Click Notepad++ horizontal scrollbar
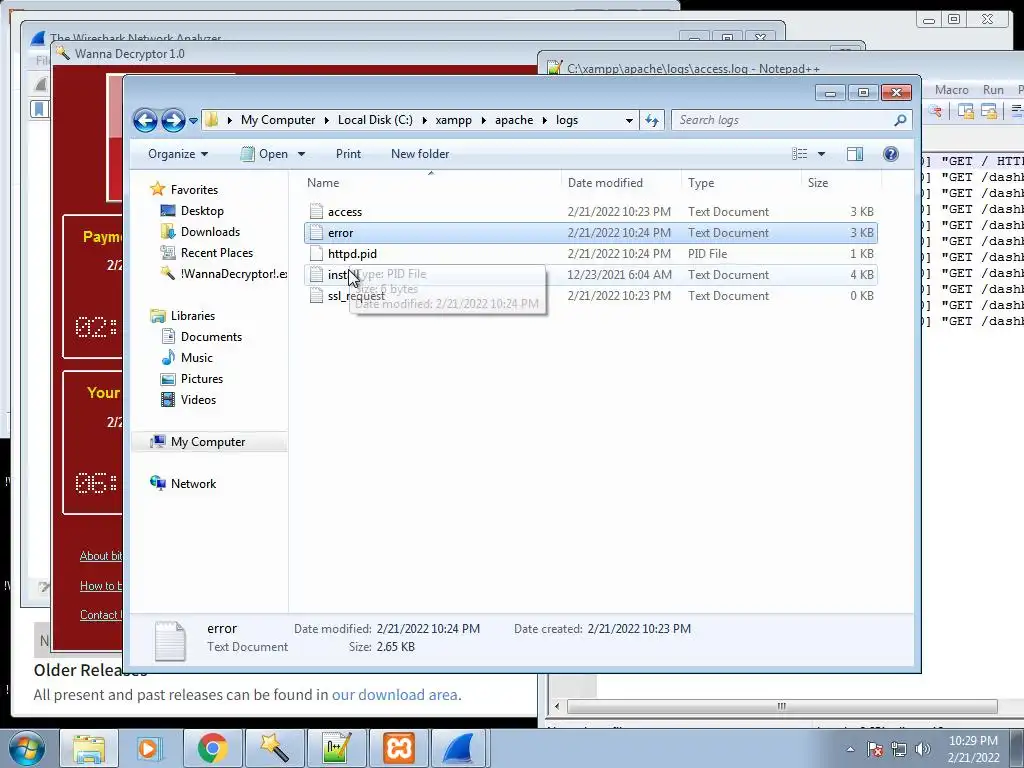The image size is (1024, 768). pos(782,706)
